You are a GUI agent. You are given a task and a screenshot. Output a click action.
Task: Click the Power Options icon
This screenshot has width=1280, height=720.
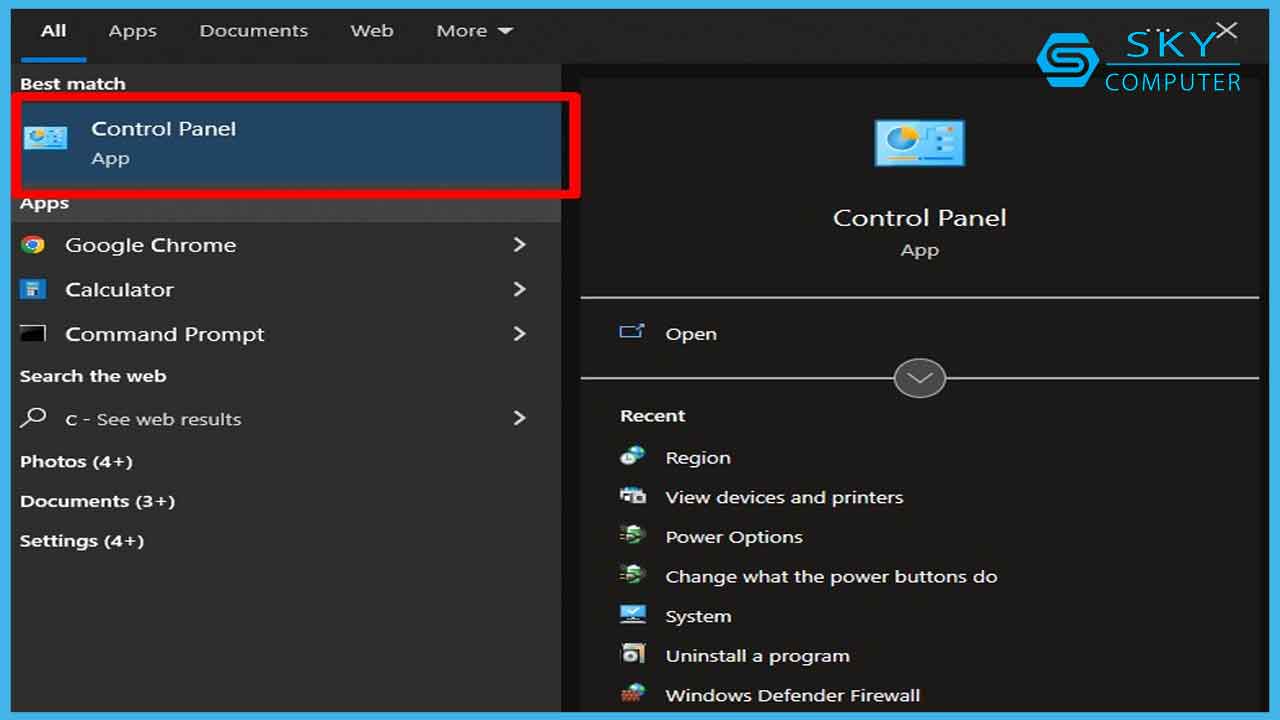(x=632, y=537)
